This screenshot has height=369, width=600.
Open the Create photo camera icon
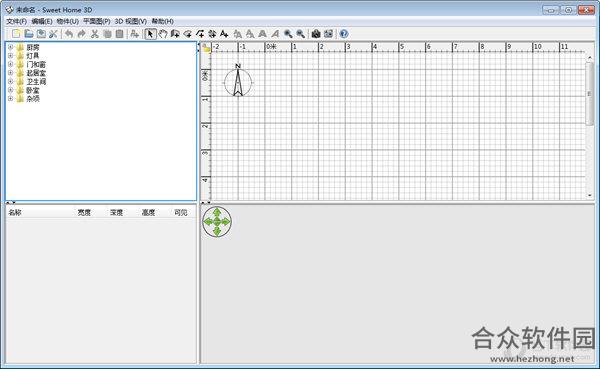click(x=316, y=34)
